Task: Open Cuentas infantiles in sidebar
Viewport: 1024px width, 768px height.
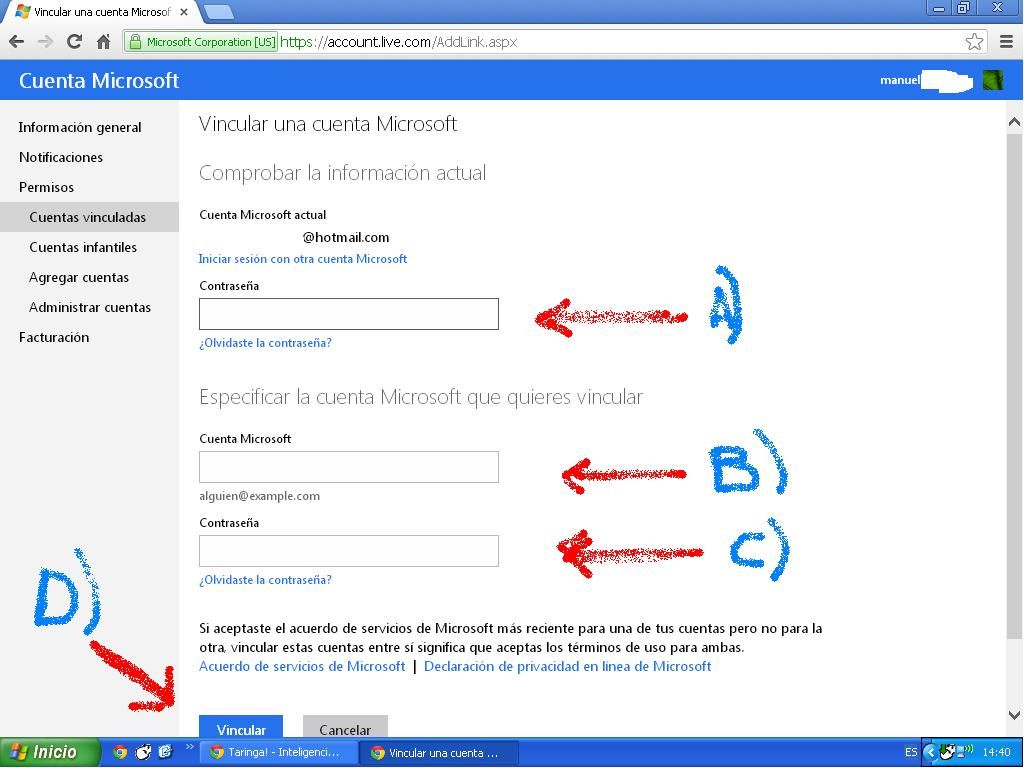Action: point(83,248)
